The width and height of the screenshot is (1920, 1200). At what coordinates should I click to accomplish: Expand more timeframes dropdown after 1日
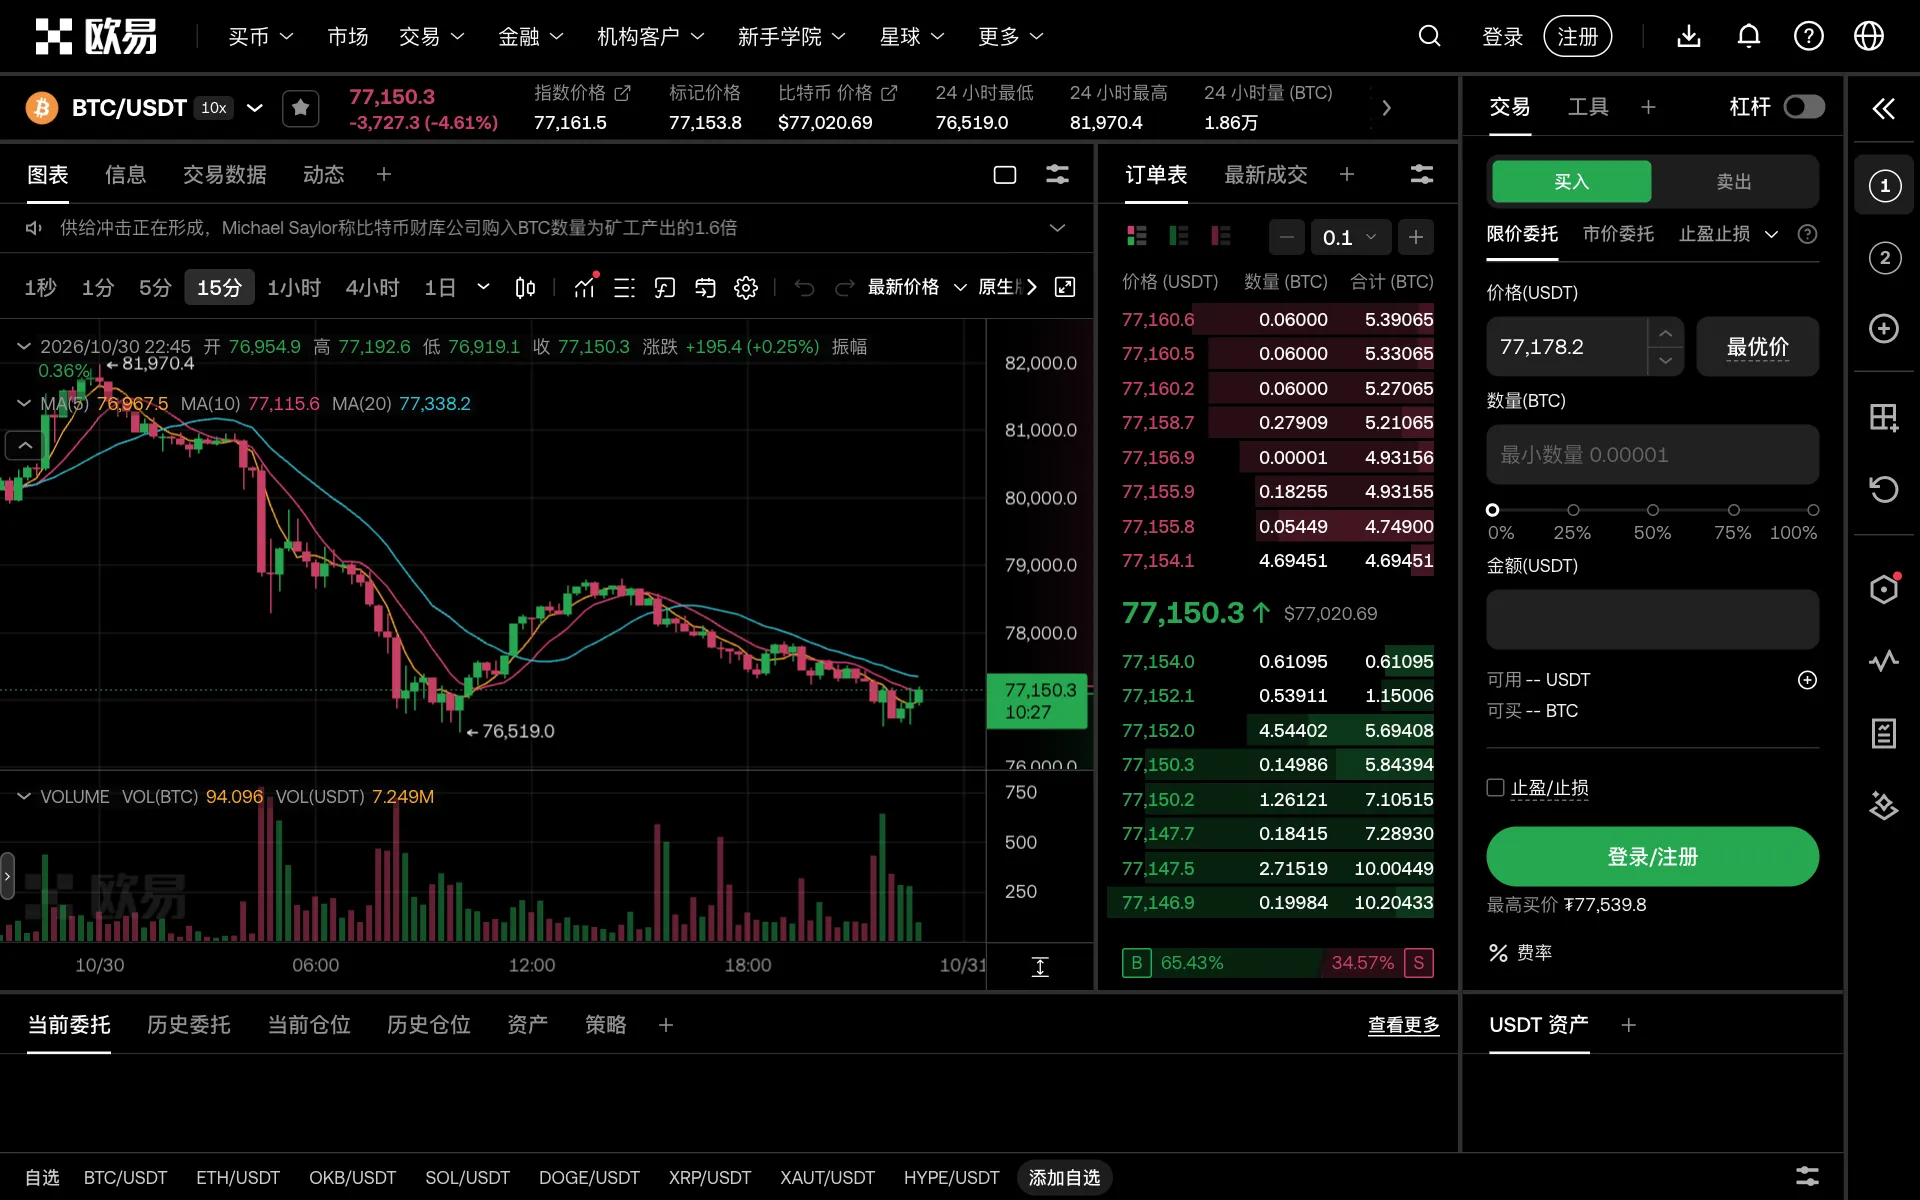click(484, 288)
